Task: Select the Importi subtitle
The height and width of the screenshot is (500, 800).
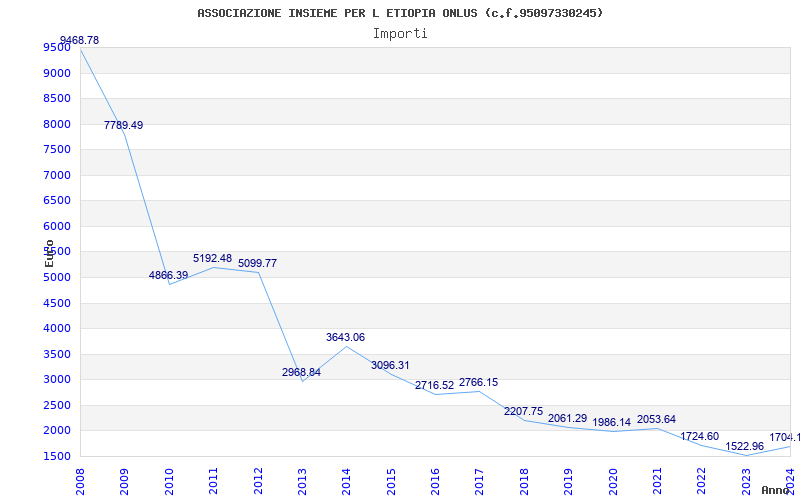Action: point(400,34)
